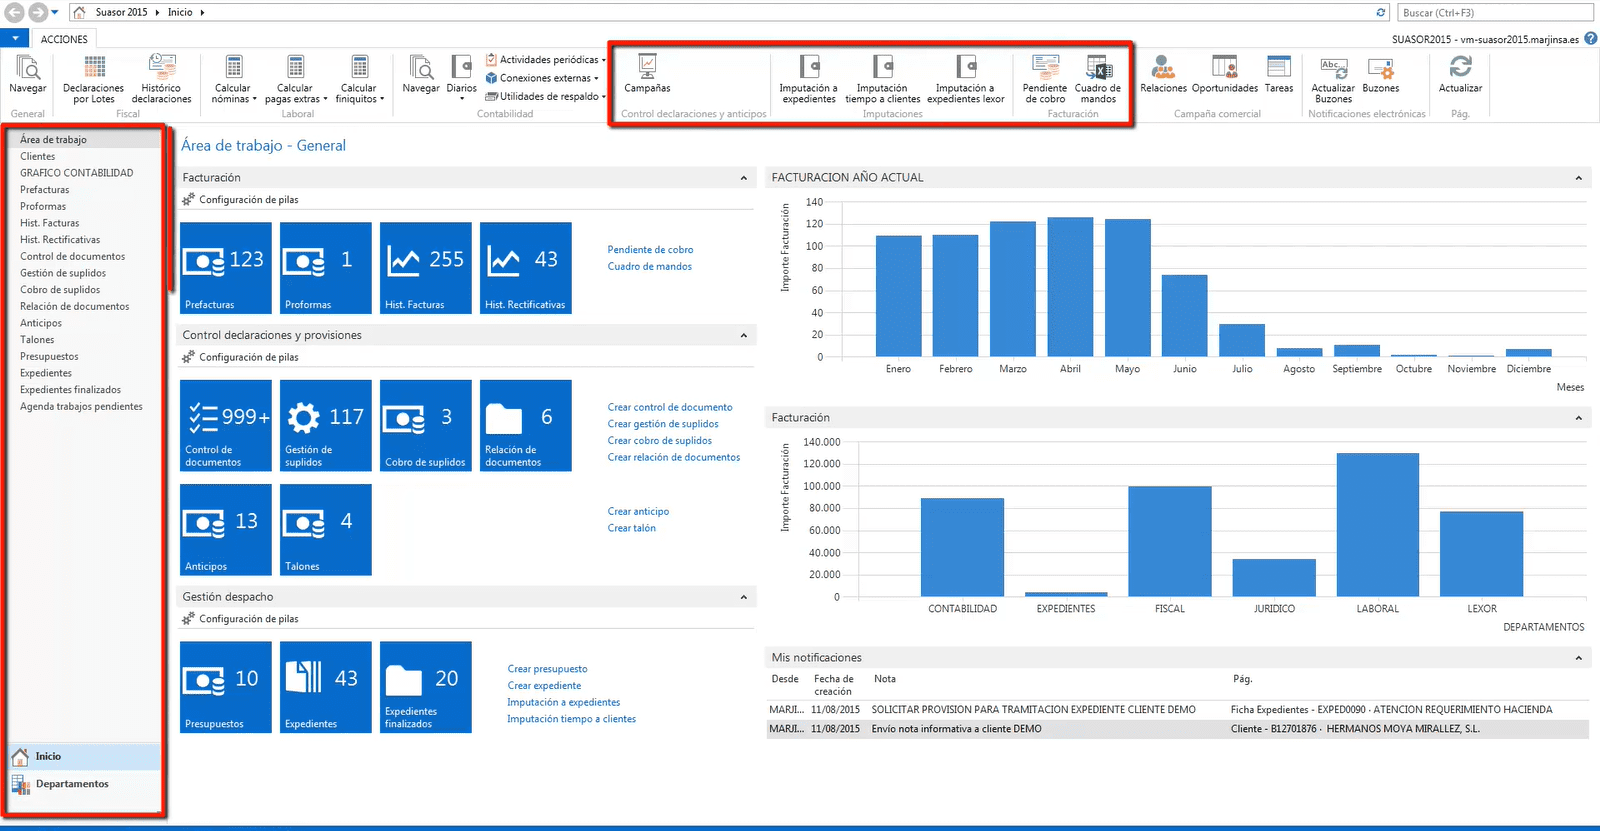Click the Abril bar in yearly chart
This screenshot has height=831, width=1600.
[1070, 287]
